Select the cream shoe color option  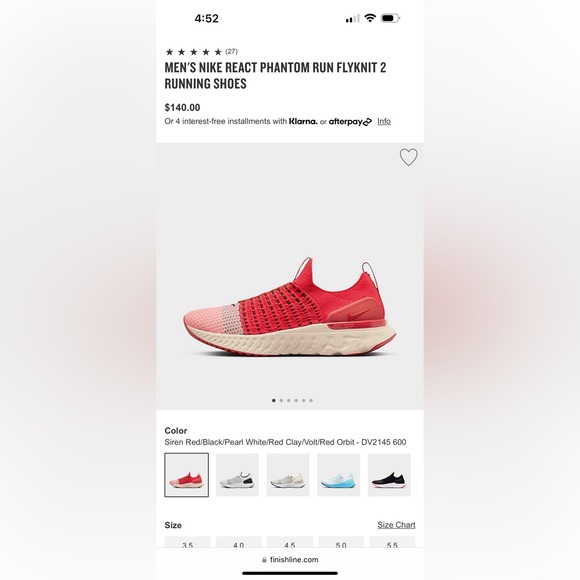tap(288, 475)
